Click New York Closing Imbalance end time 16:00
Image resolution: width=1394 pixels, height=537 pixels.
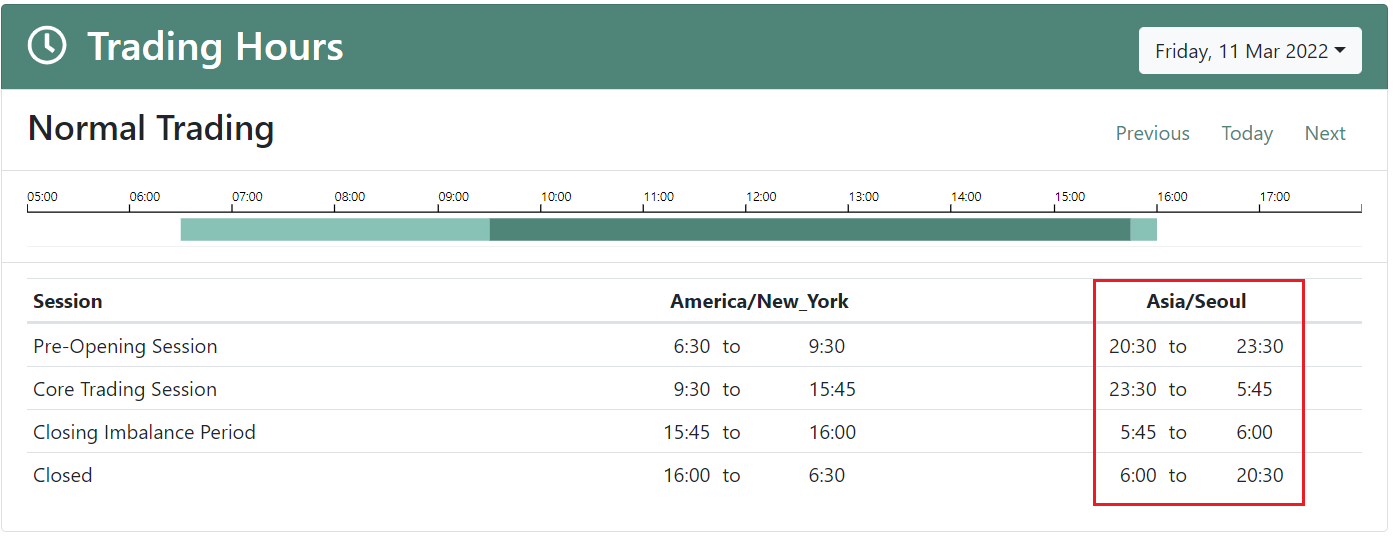(832, 433)
